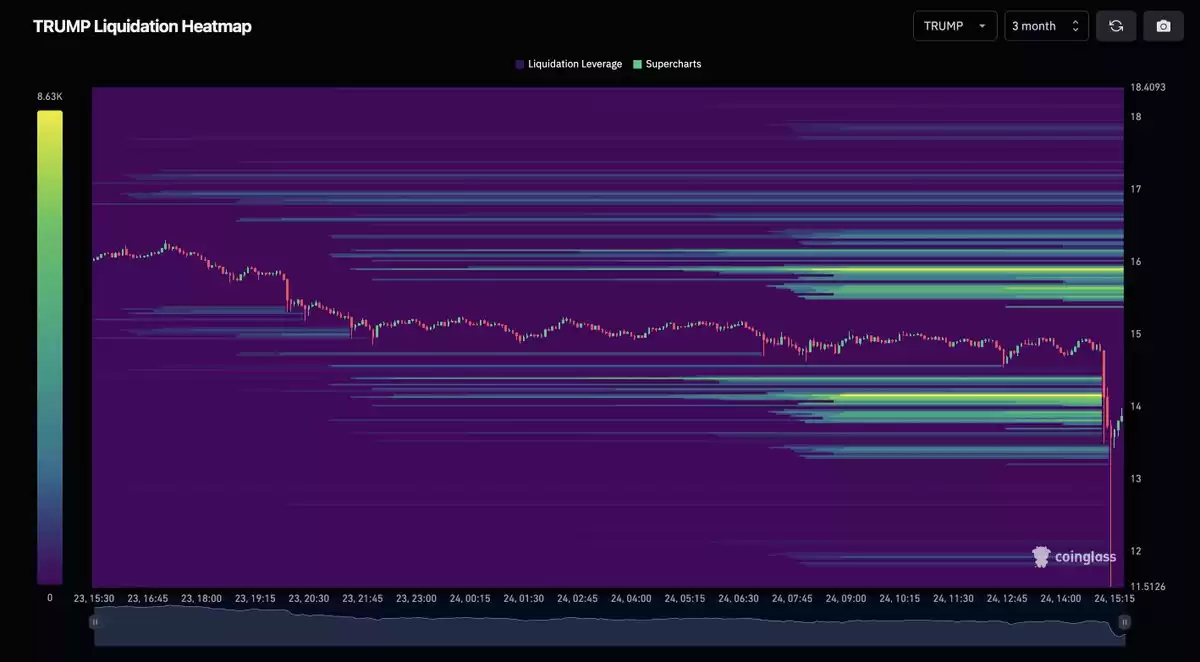1200x662 pixels.
Task: Click the 16 price axis label
Action: pyautogui.click(x=1136, y=262)
